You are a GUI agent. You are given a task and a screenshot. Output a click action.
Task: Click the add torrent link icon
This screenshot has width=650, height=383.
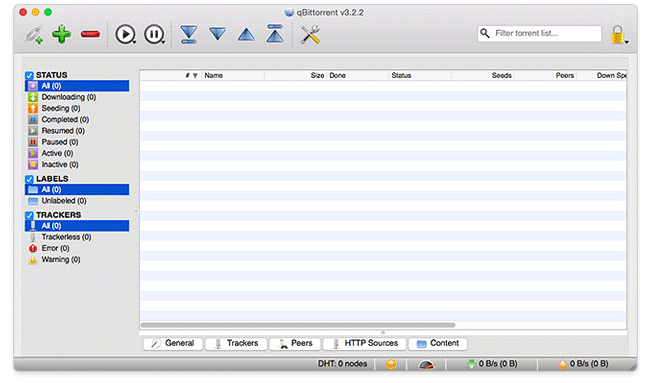click(x=34, y=34)
